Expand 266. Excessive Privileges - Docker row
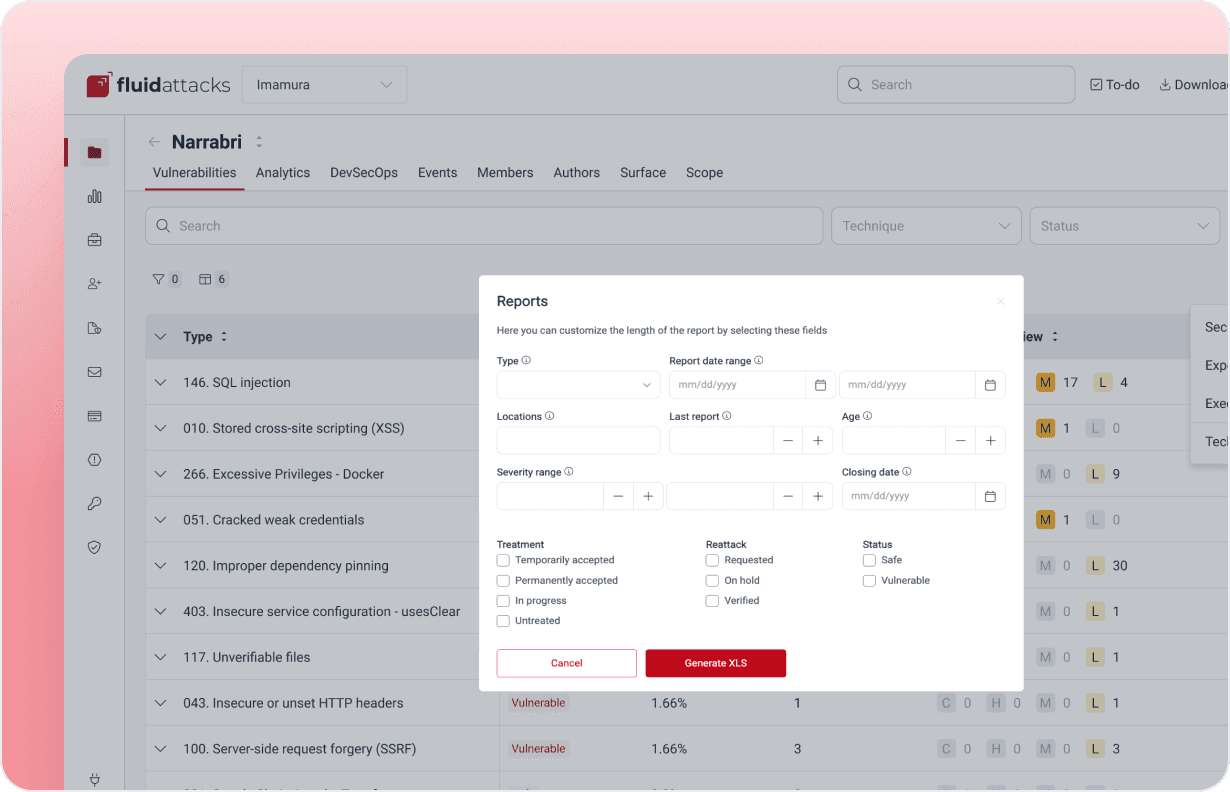Screen dimensions: 1230x792 [160, 474]
